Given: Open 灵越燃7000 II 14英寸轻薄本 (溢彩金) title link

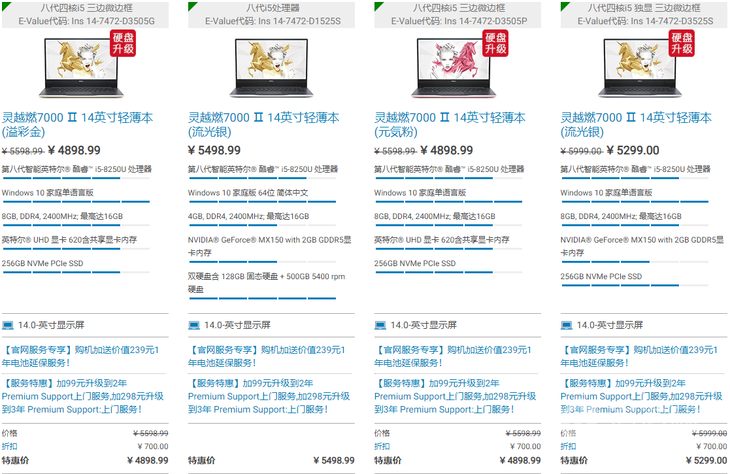Looking at the screenshot, I should click(x=77, y=124).
